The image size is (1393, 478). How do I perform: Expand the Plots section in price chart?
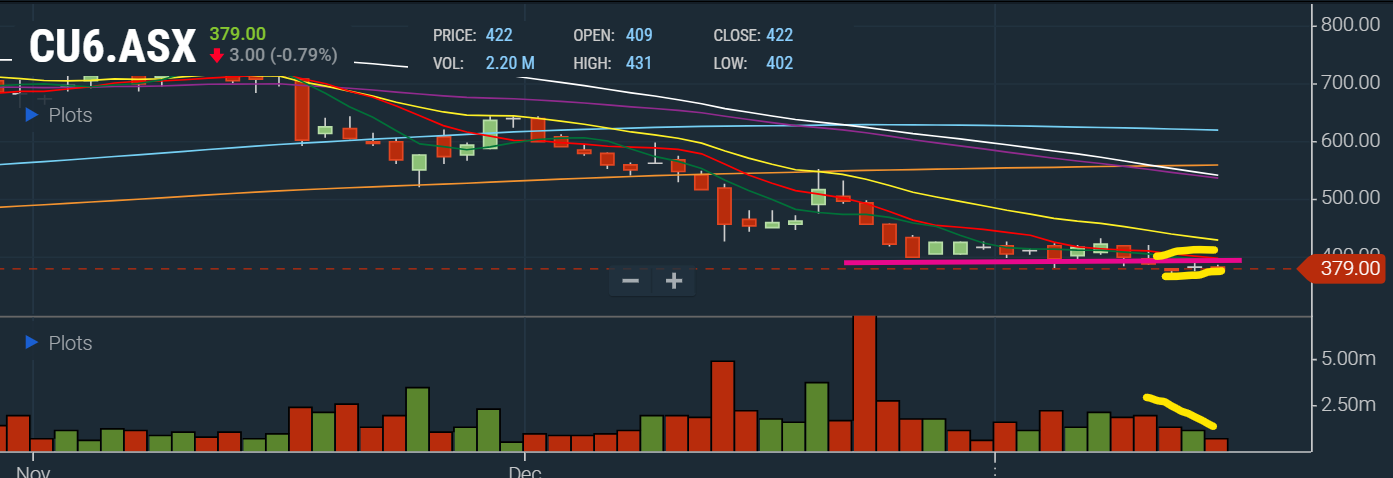point(58,115)
